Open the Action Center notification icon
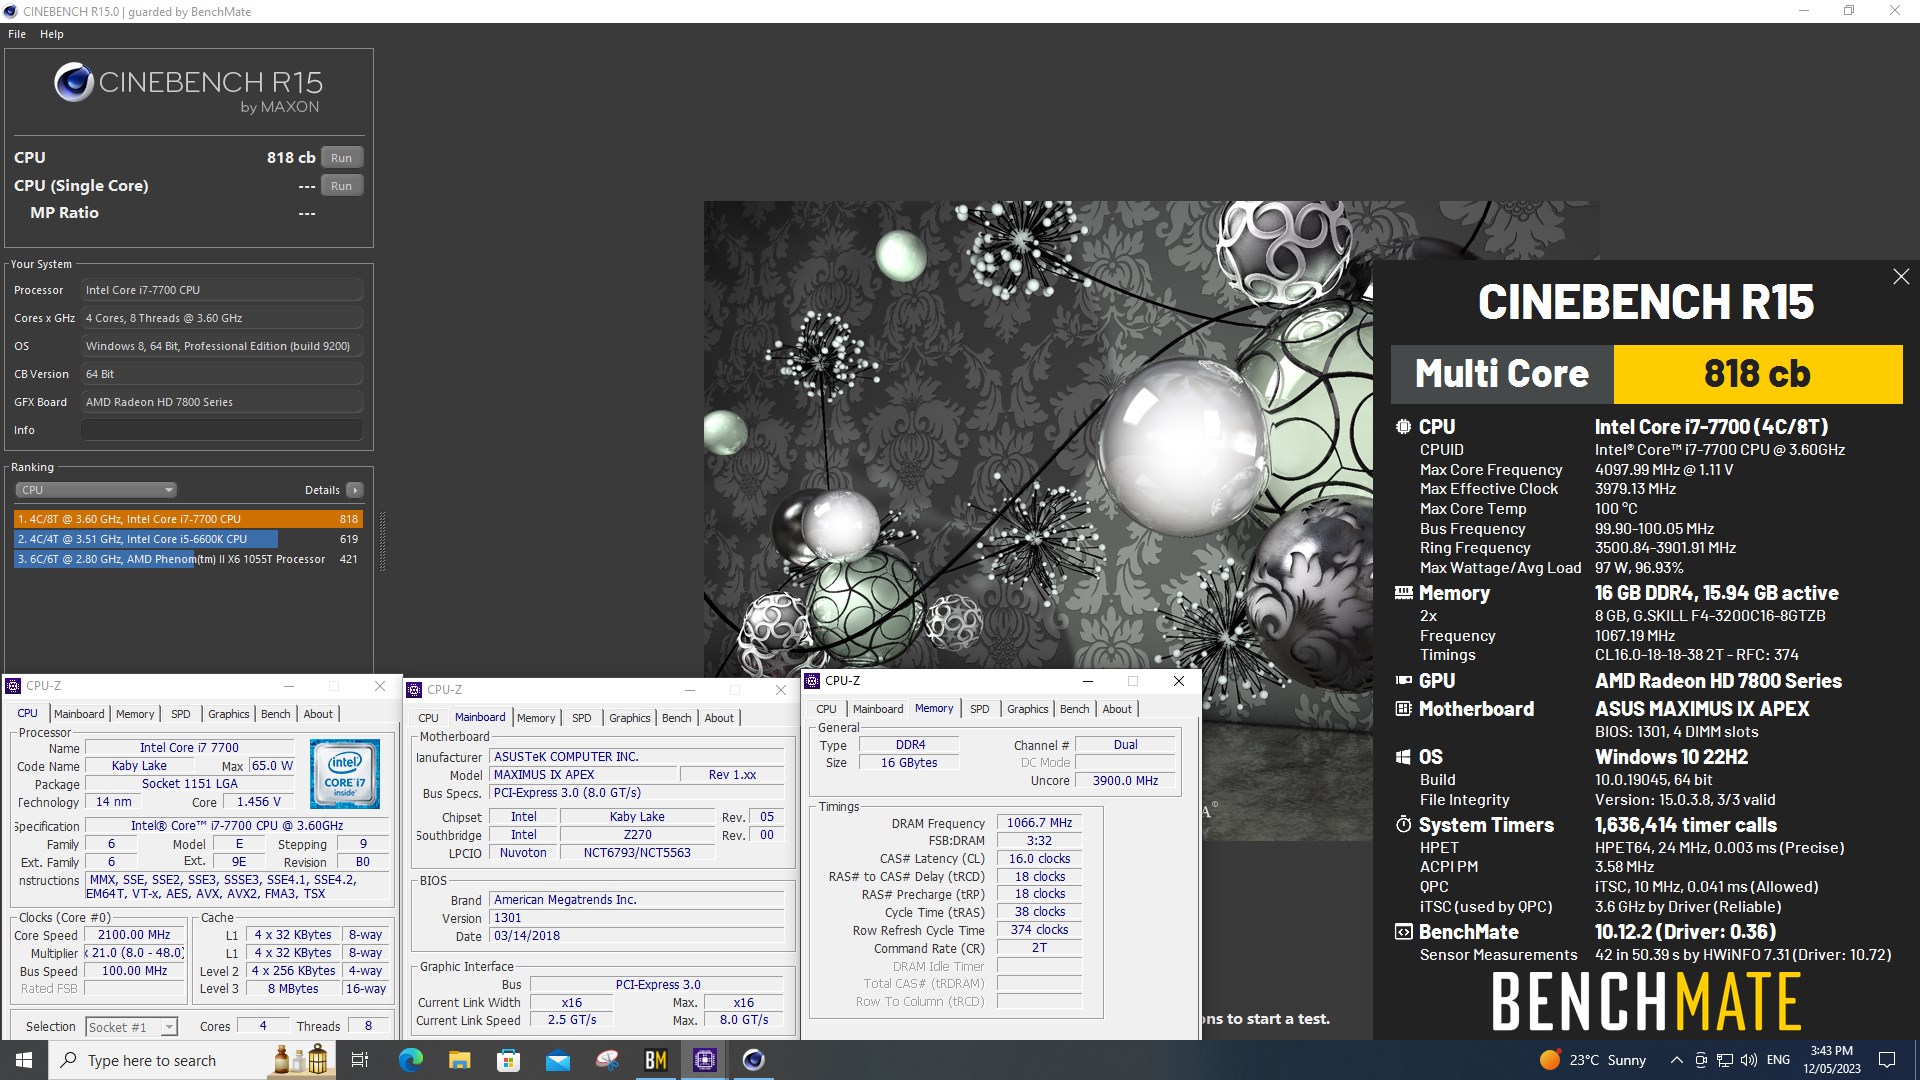The width and height of the screenshot is (1920, 1080). [x=1887, y=1060]
